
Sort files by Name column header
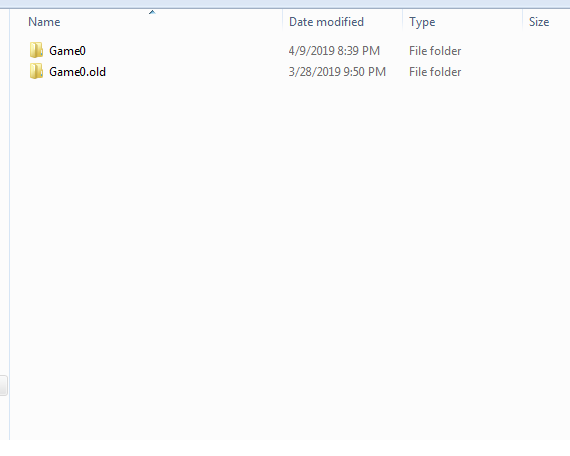click(x=44, y=22)
